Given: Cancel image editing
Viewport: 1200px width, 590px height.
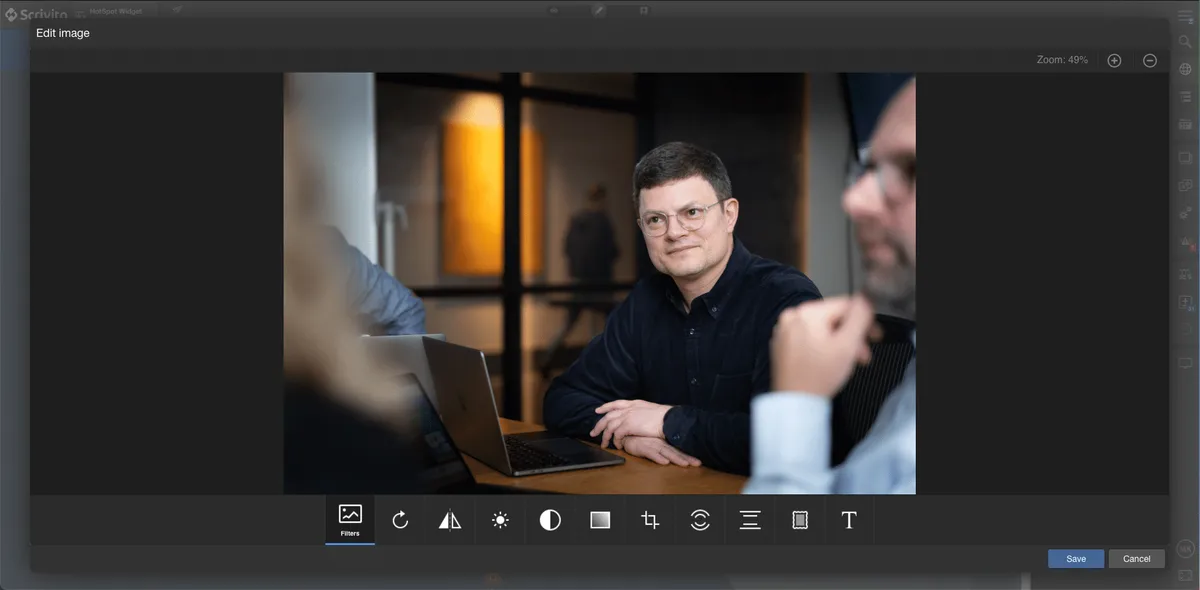Looking at the screenshot, I should 1136,559.
